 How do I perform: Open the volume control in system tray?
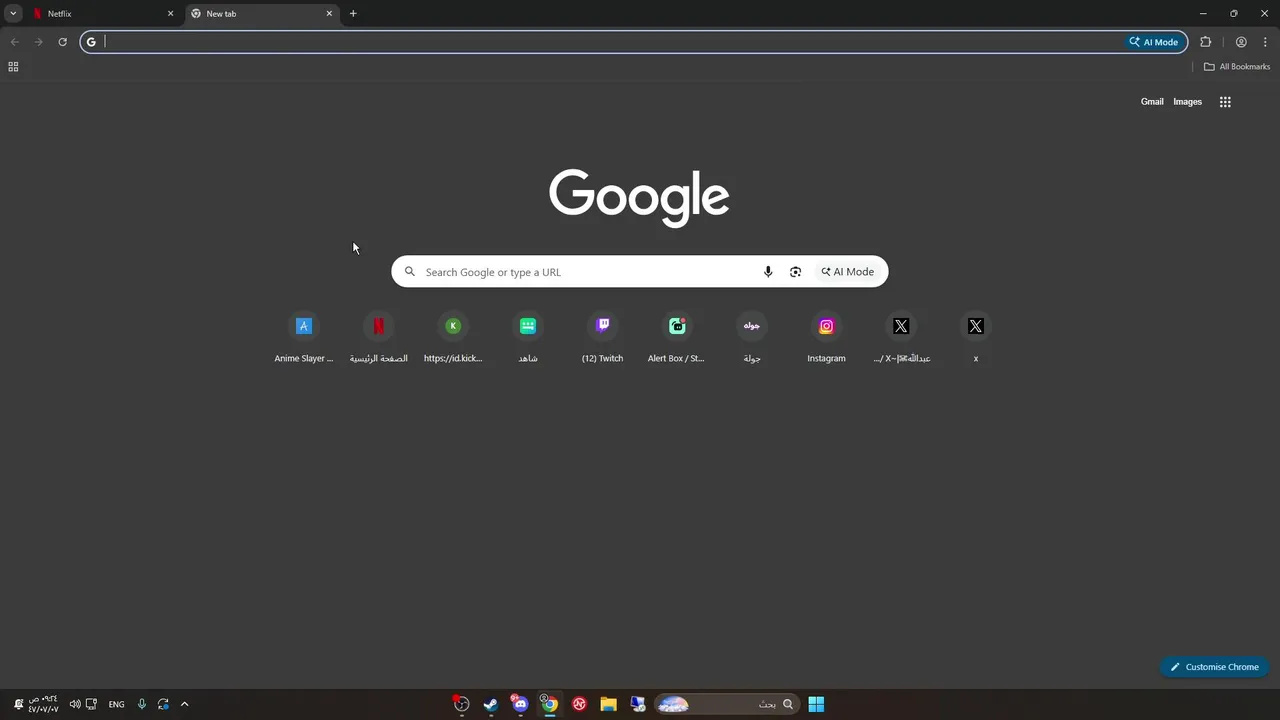75,704
